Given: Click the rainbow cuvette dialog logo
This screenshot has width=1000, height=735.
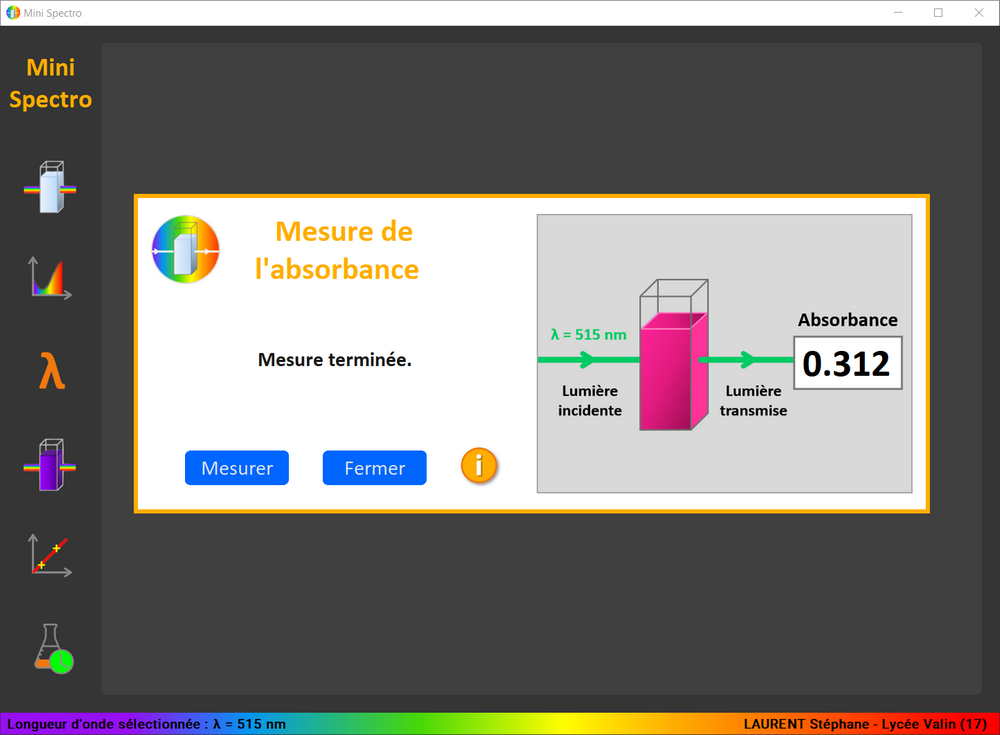Looking at the screenshot, I should pos(186,249).
